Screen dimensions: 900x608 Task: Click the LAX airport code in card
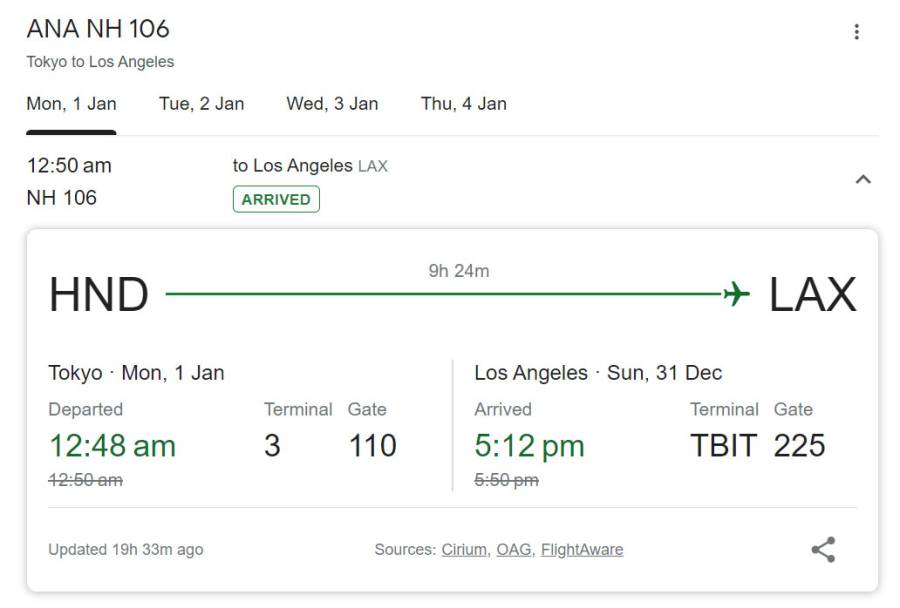pyautogui.click(x=812, y=295)
